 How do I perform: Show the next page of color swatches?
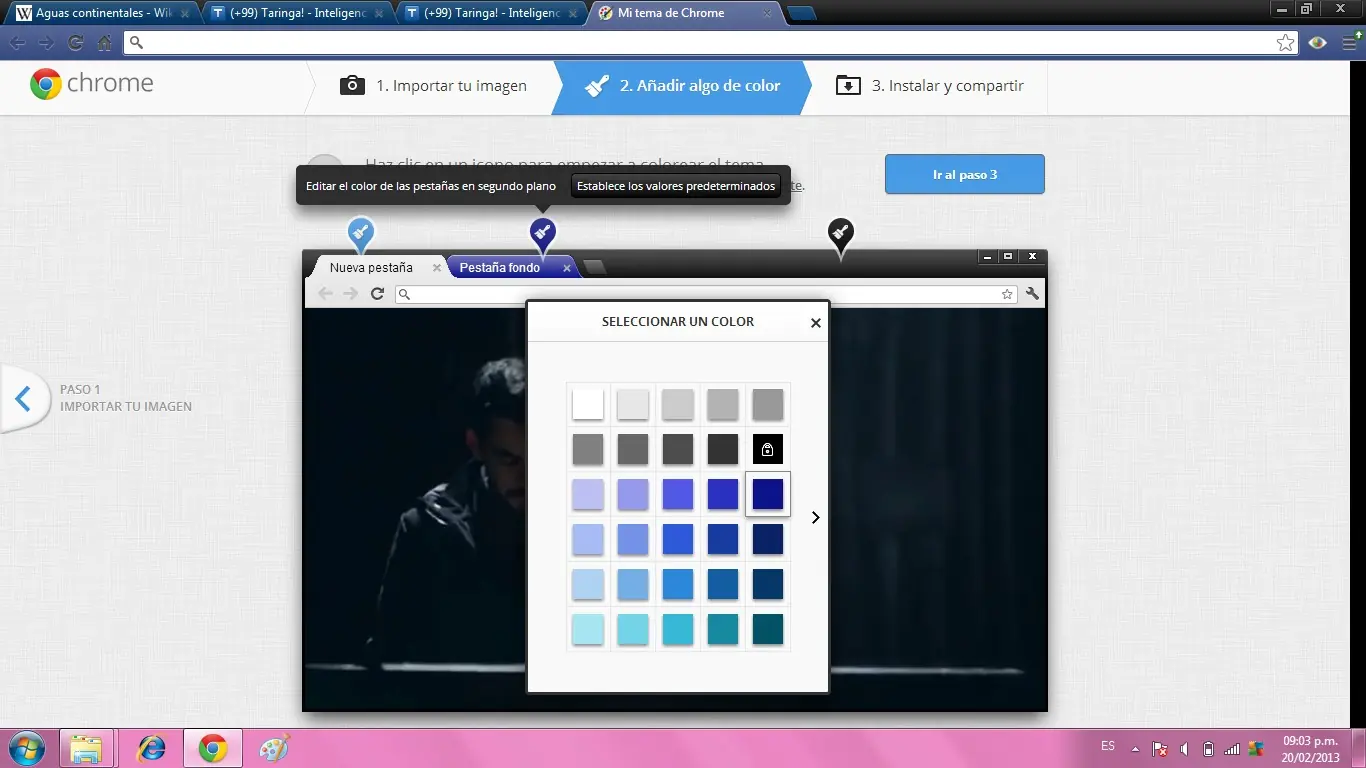tap(816, 518)
